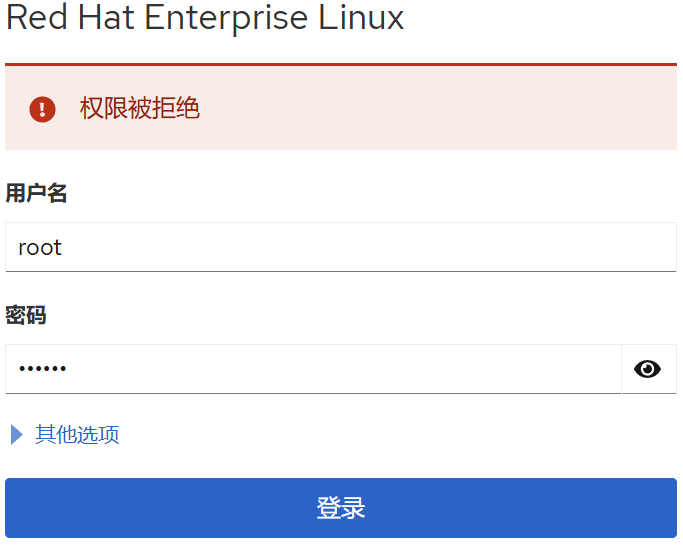Click the red top border of the alert
This screenshot has width=683, height=545.
[340, 64]
